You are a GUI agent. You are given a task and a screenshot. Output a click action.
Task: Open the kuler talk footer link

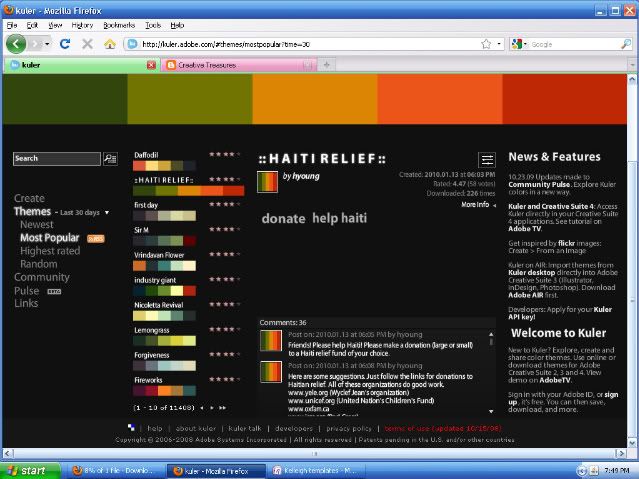tap(245, 428)
